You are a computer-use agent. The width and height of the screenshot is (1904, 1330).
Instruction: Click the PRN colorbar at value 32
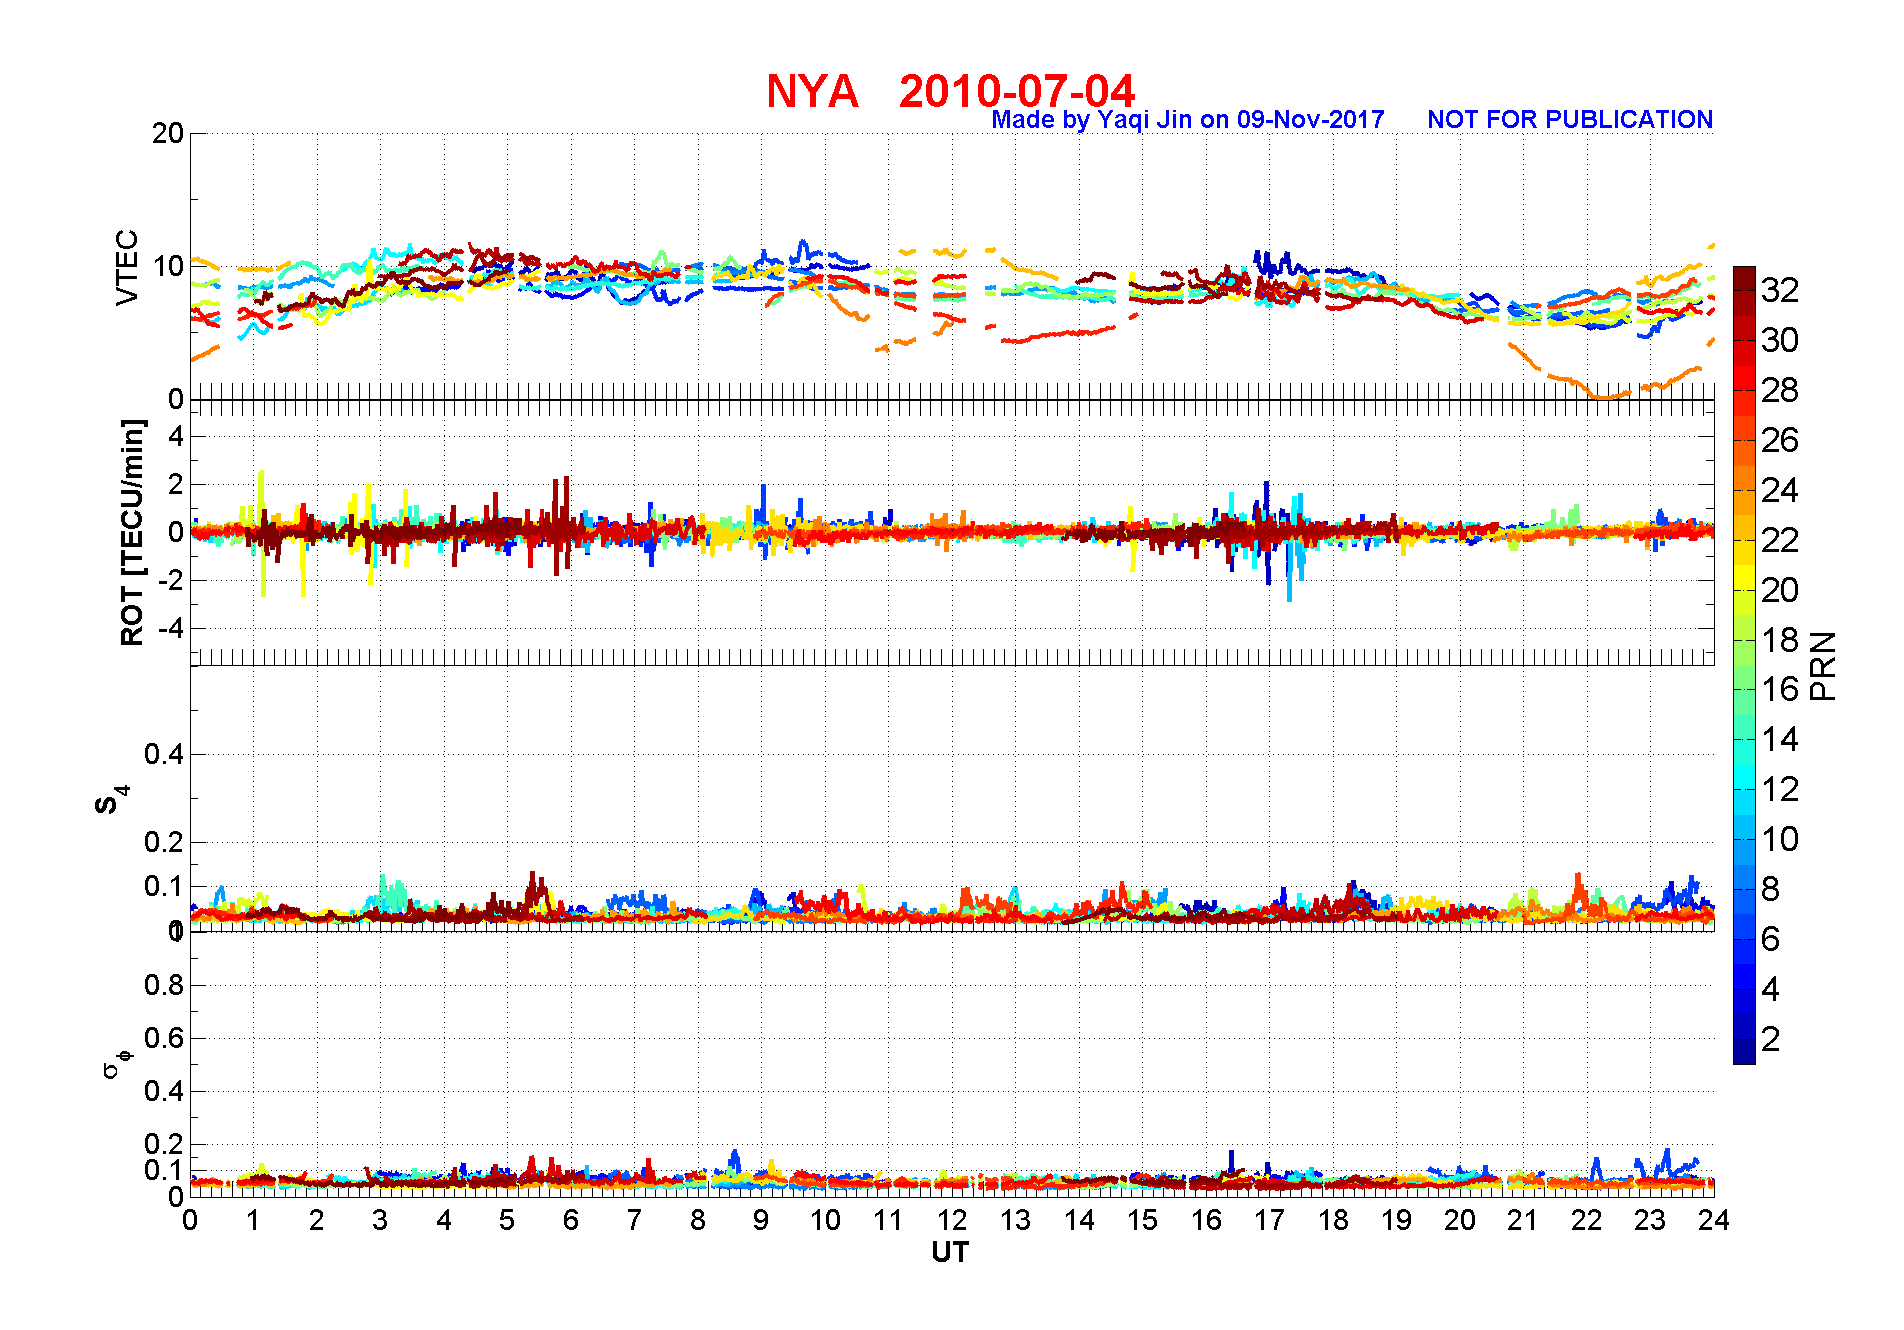(1744, 290)
